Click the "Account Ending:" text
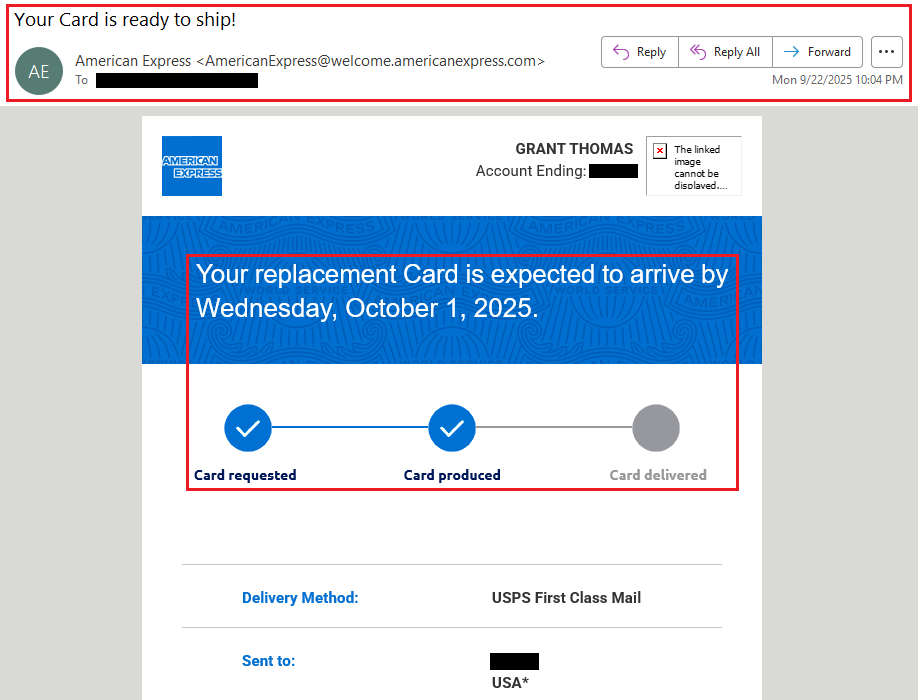Screen dimensions: 918x700 click(530, 171)
